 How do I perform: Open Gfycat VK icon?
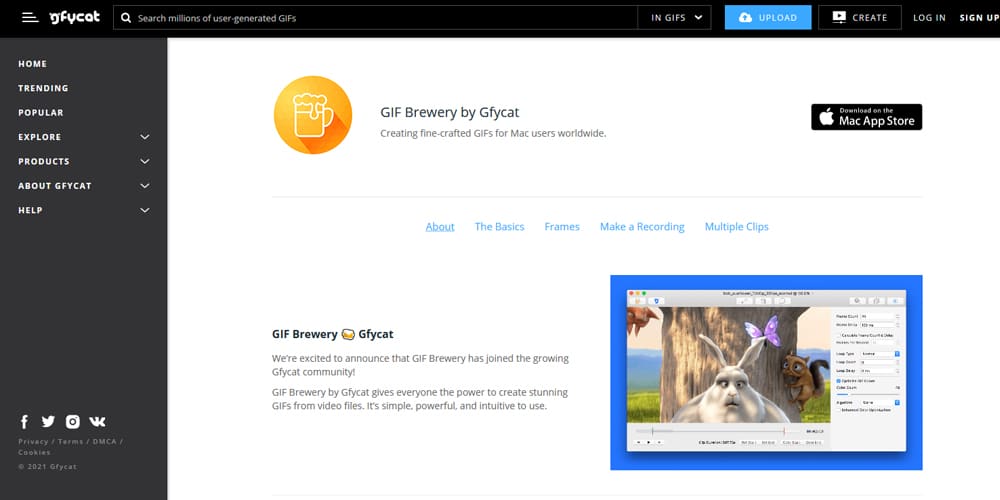[98, 422]
